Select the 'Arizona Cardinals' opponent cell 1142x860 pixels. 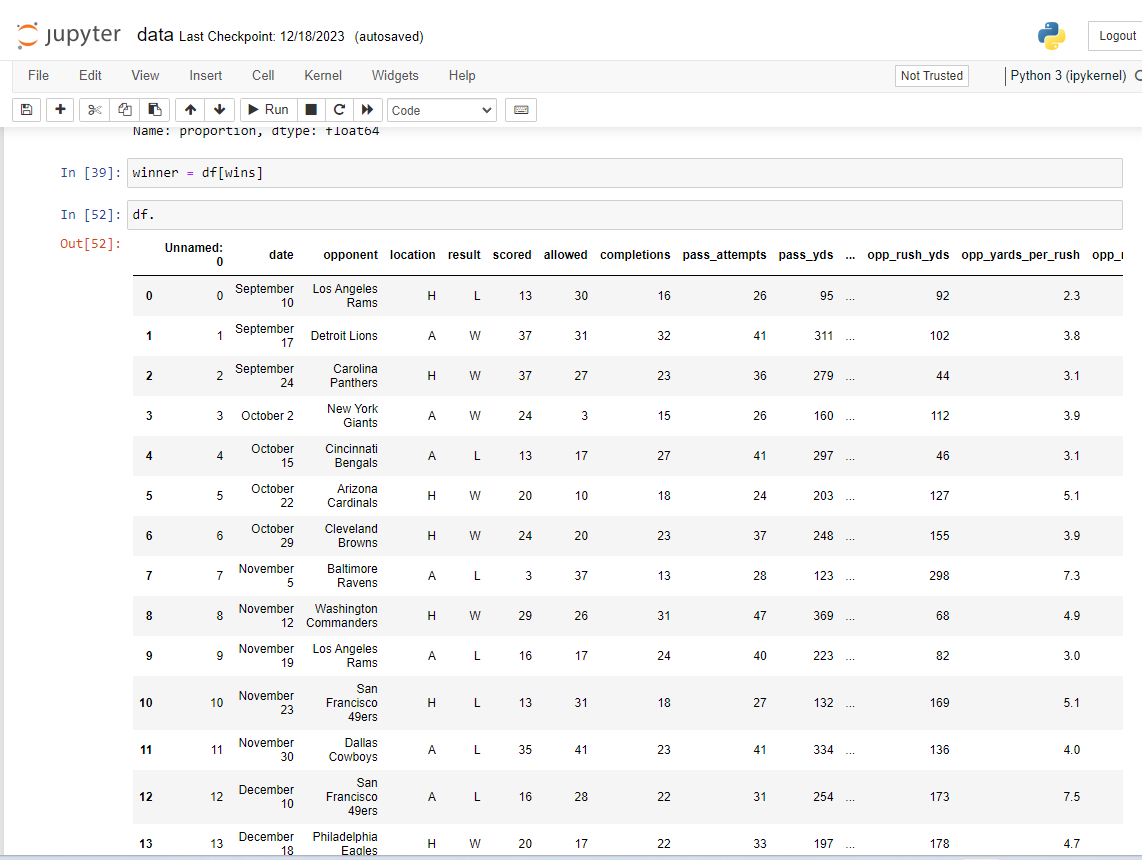tap(353, 496)
